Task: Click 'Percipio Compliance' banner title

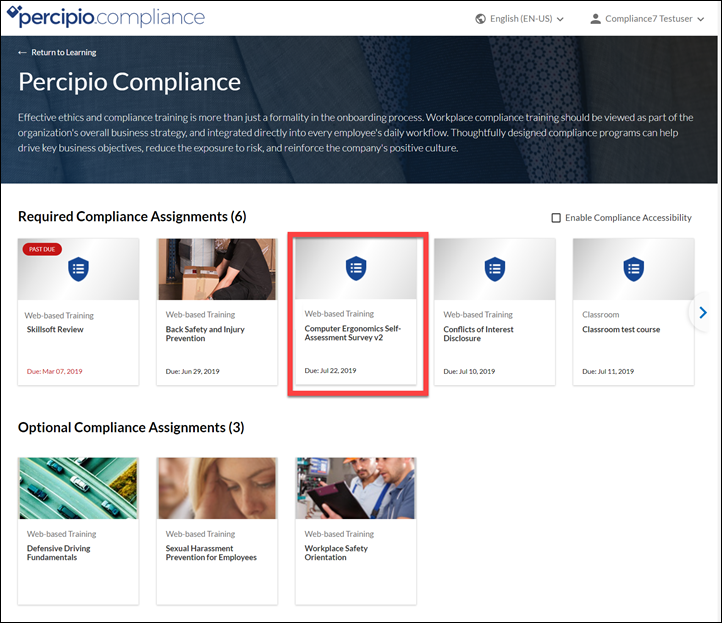Action: point(129,82)
